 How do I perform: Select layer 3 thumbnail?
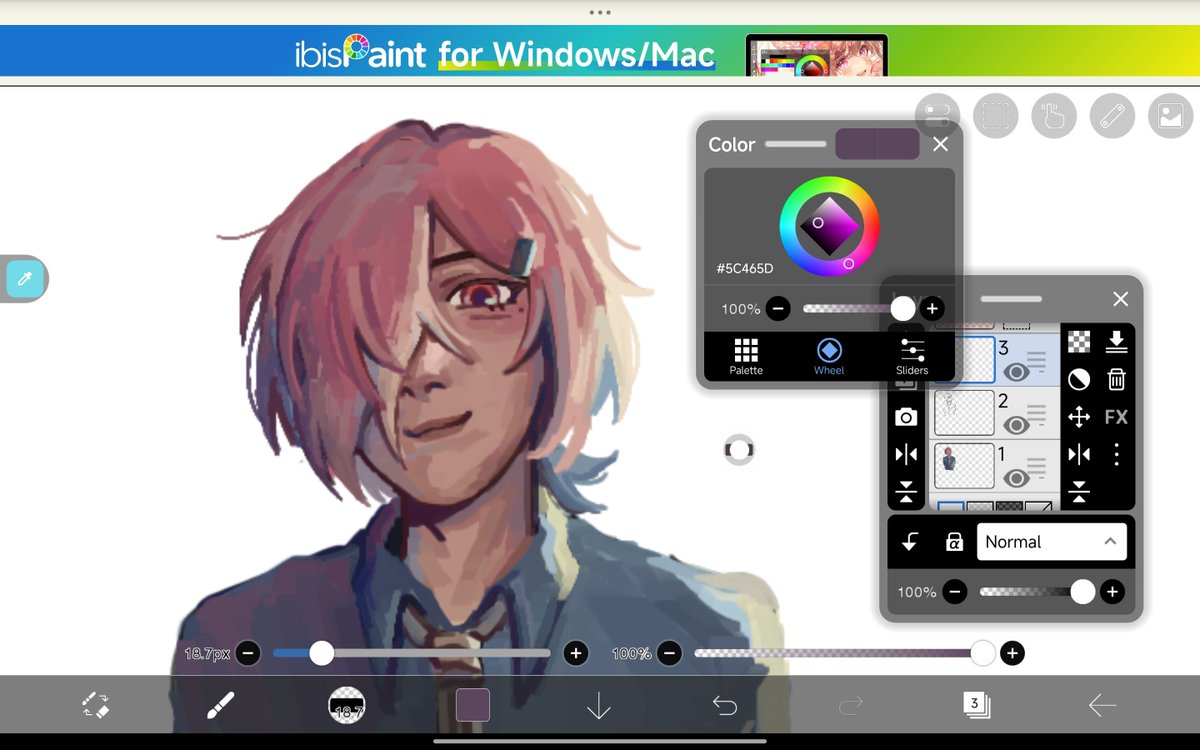[964, 359]
